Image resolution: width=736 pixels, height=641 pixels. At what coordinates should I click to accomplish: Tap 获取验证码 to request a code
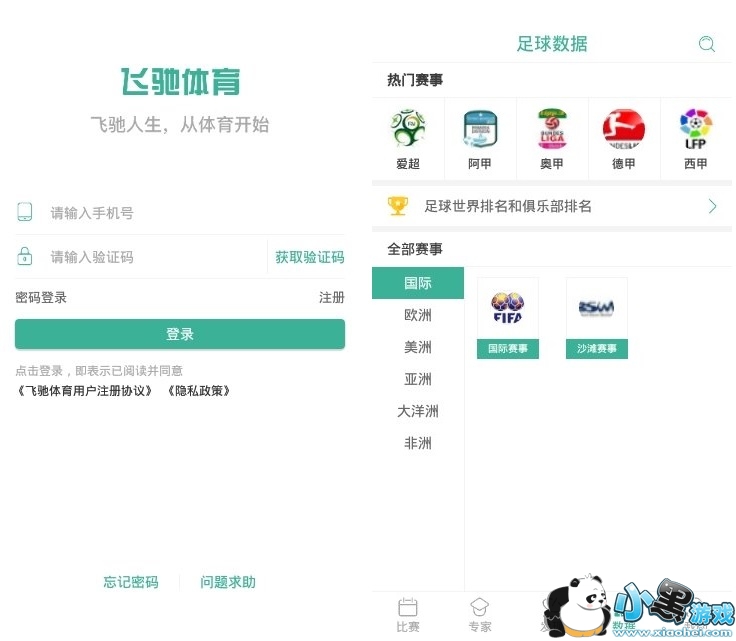pyautogui.click(x=310, y=257)
